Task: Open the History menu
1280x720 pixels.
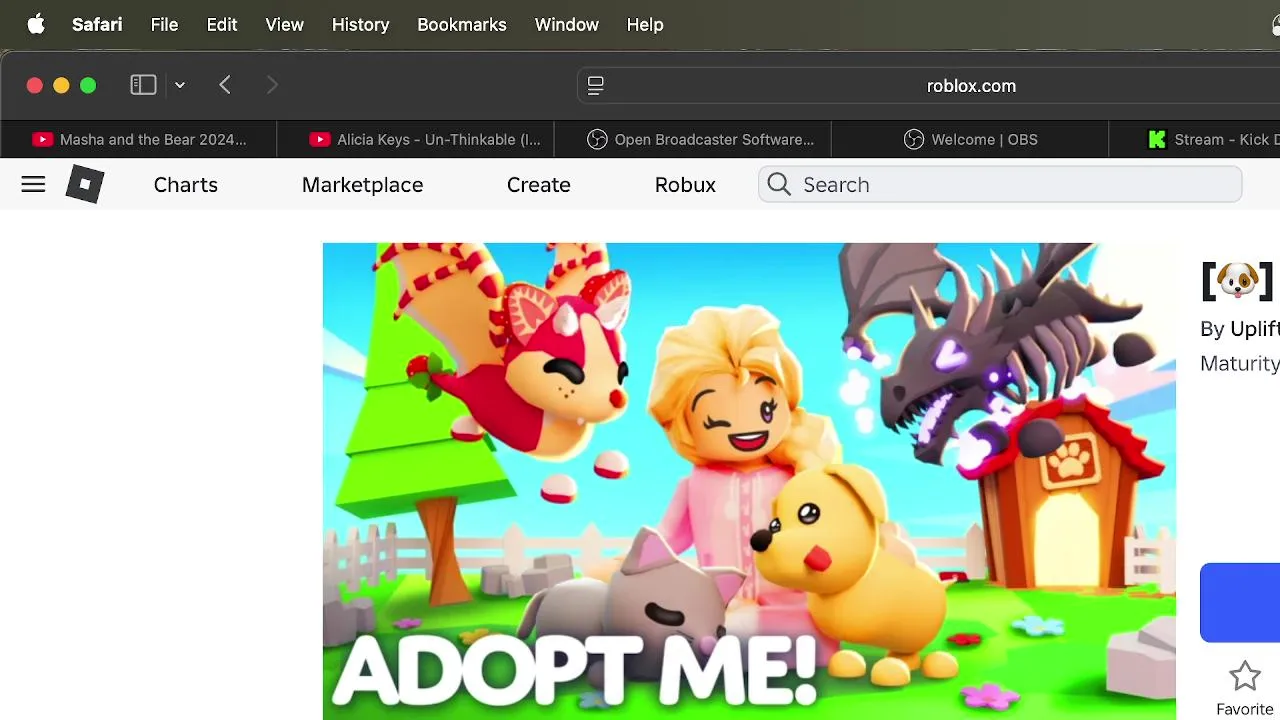Action: [x=360, y=25]
